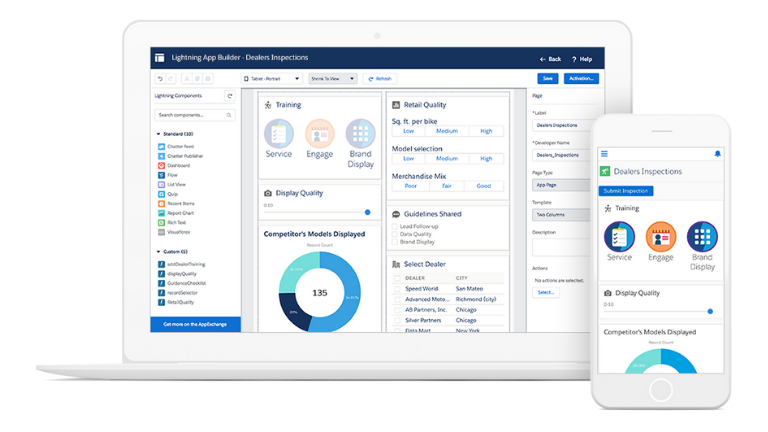The height and width of the screenshot is (432, 768).
Task: Go Back from the App Builder header
Action: click(x=551, y=59)
